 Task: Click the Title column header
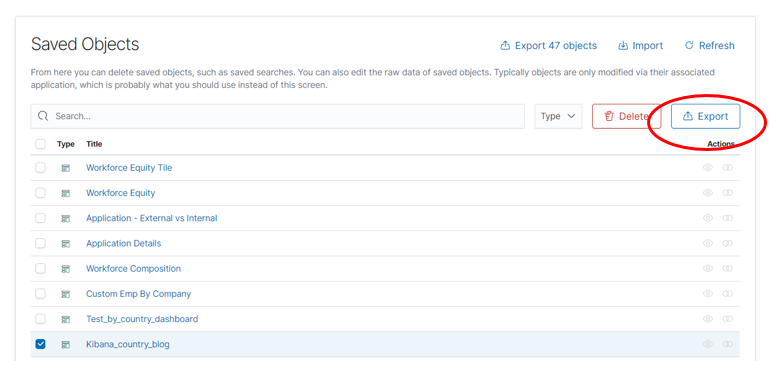tap(94, 144)
